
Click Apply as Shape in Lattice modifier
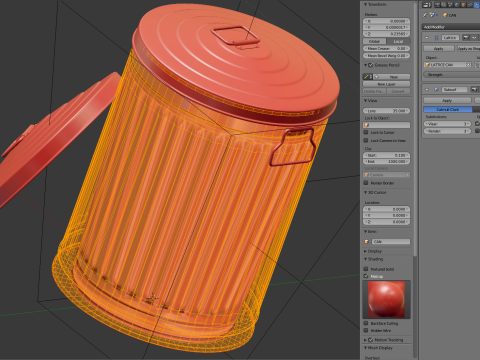469,49
